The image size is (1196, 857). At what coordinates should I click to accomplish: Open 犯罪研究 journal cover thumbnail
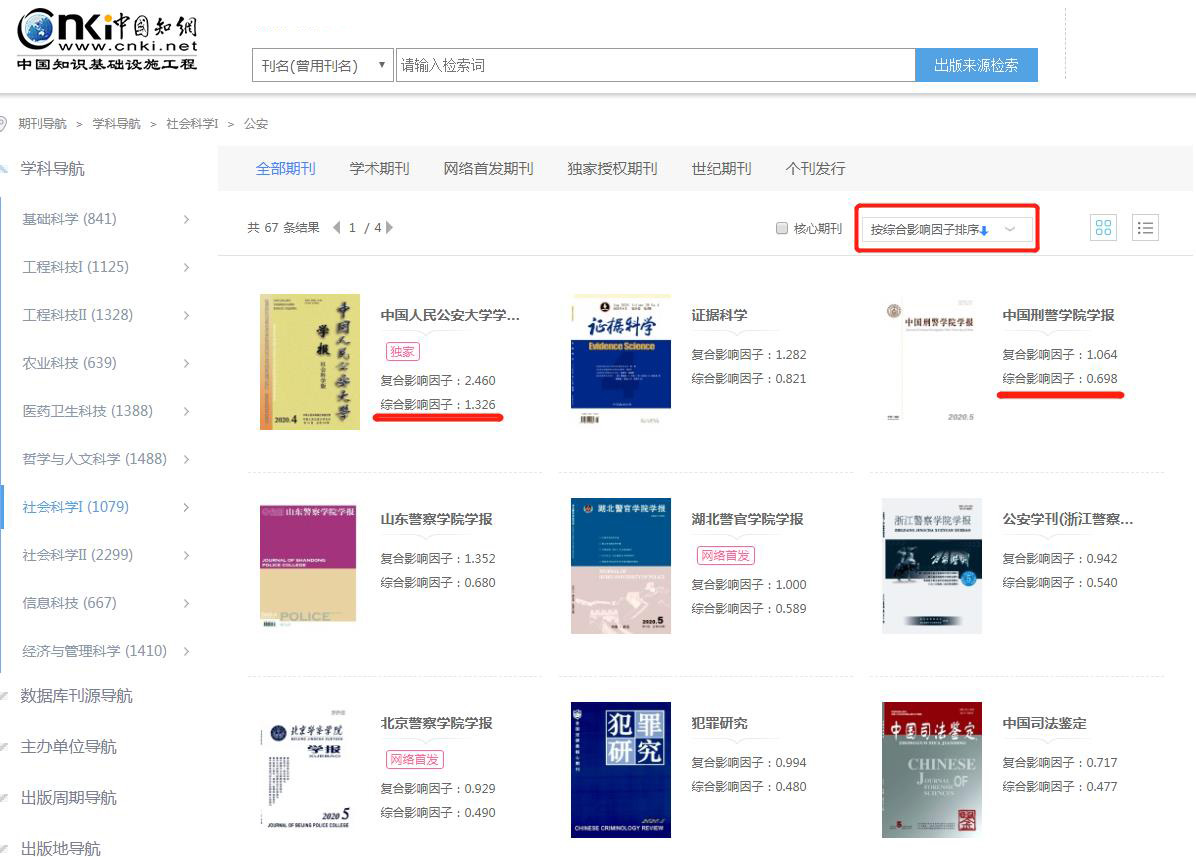click(621, 770)
